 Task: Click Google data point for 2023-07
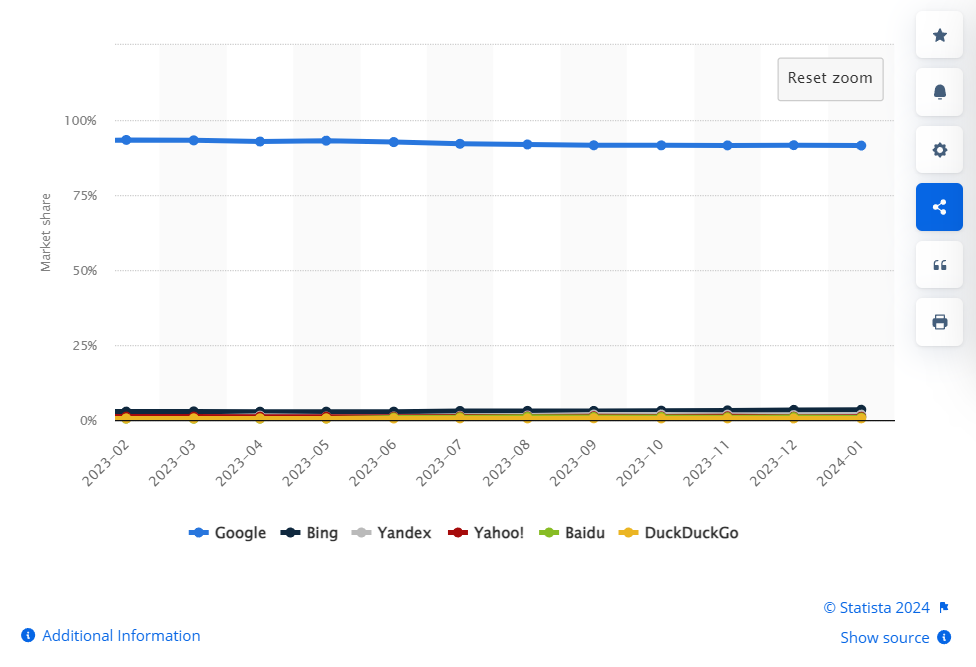[x=460, y=144]
